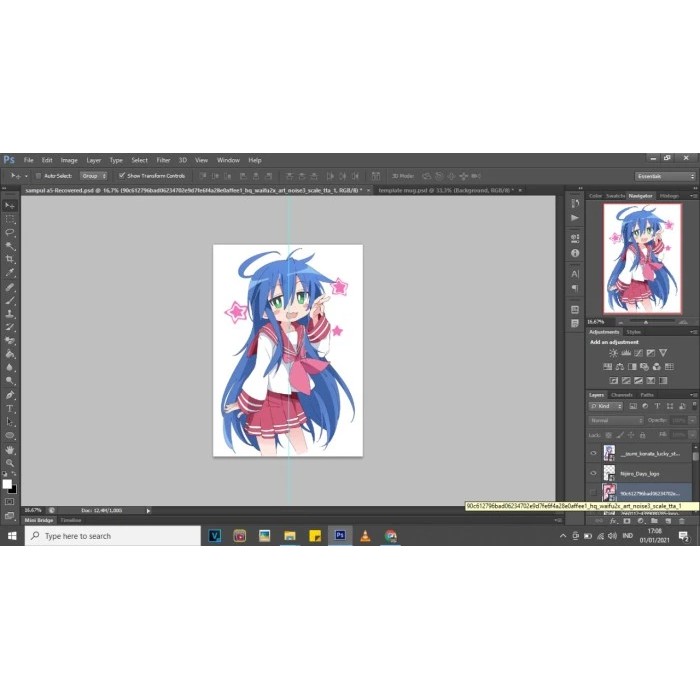Screen dimensions: 700x700
Task: Select the Healing Brush tool
Action: click(10, 287)
